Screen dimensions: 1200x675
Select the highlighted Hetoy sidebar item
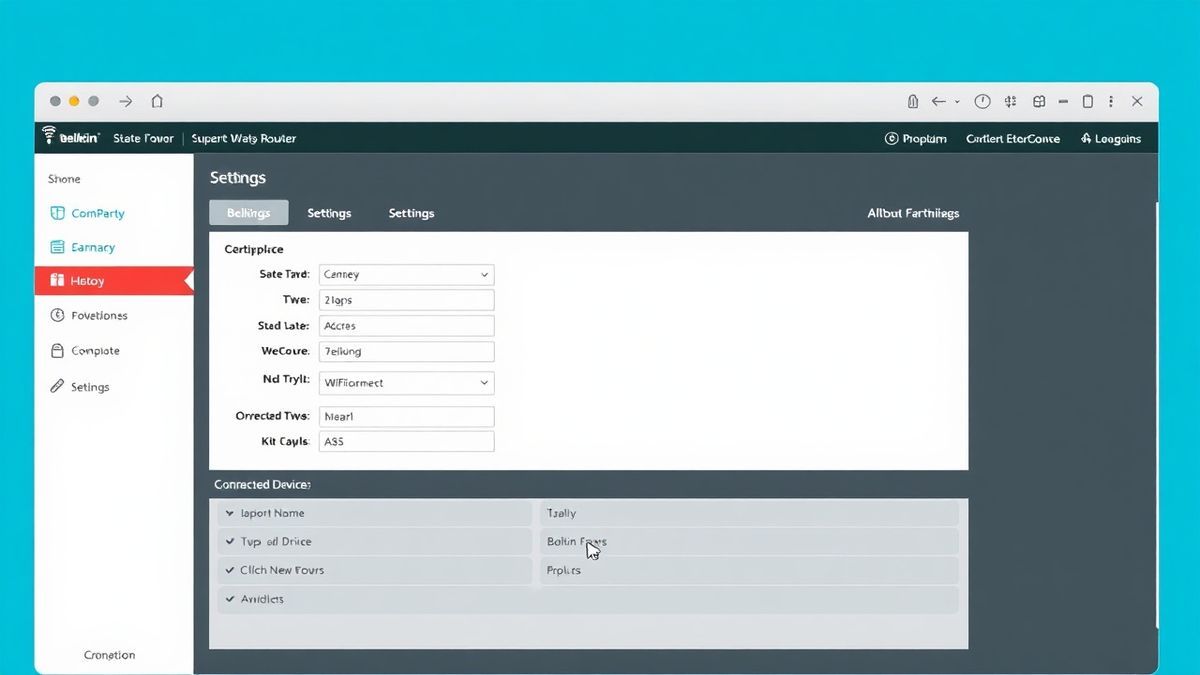[114, 281]
